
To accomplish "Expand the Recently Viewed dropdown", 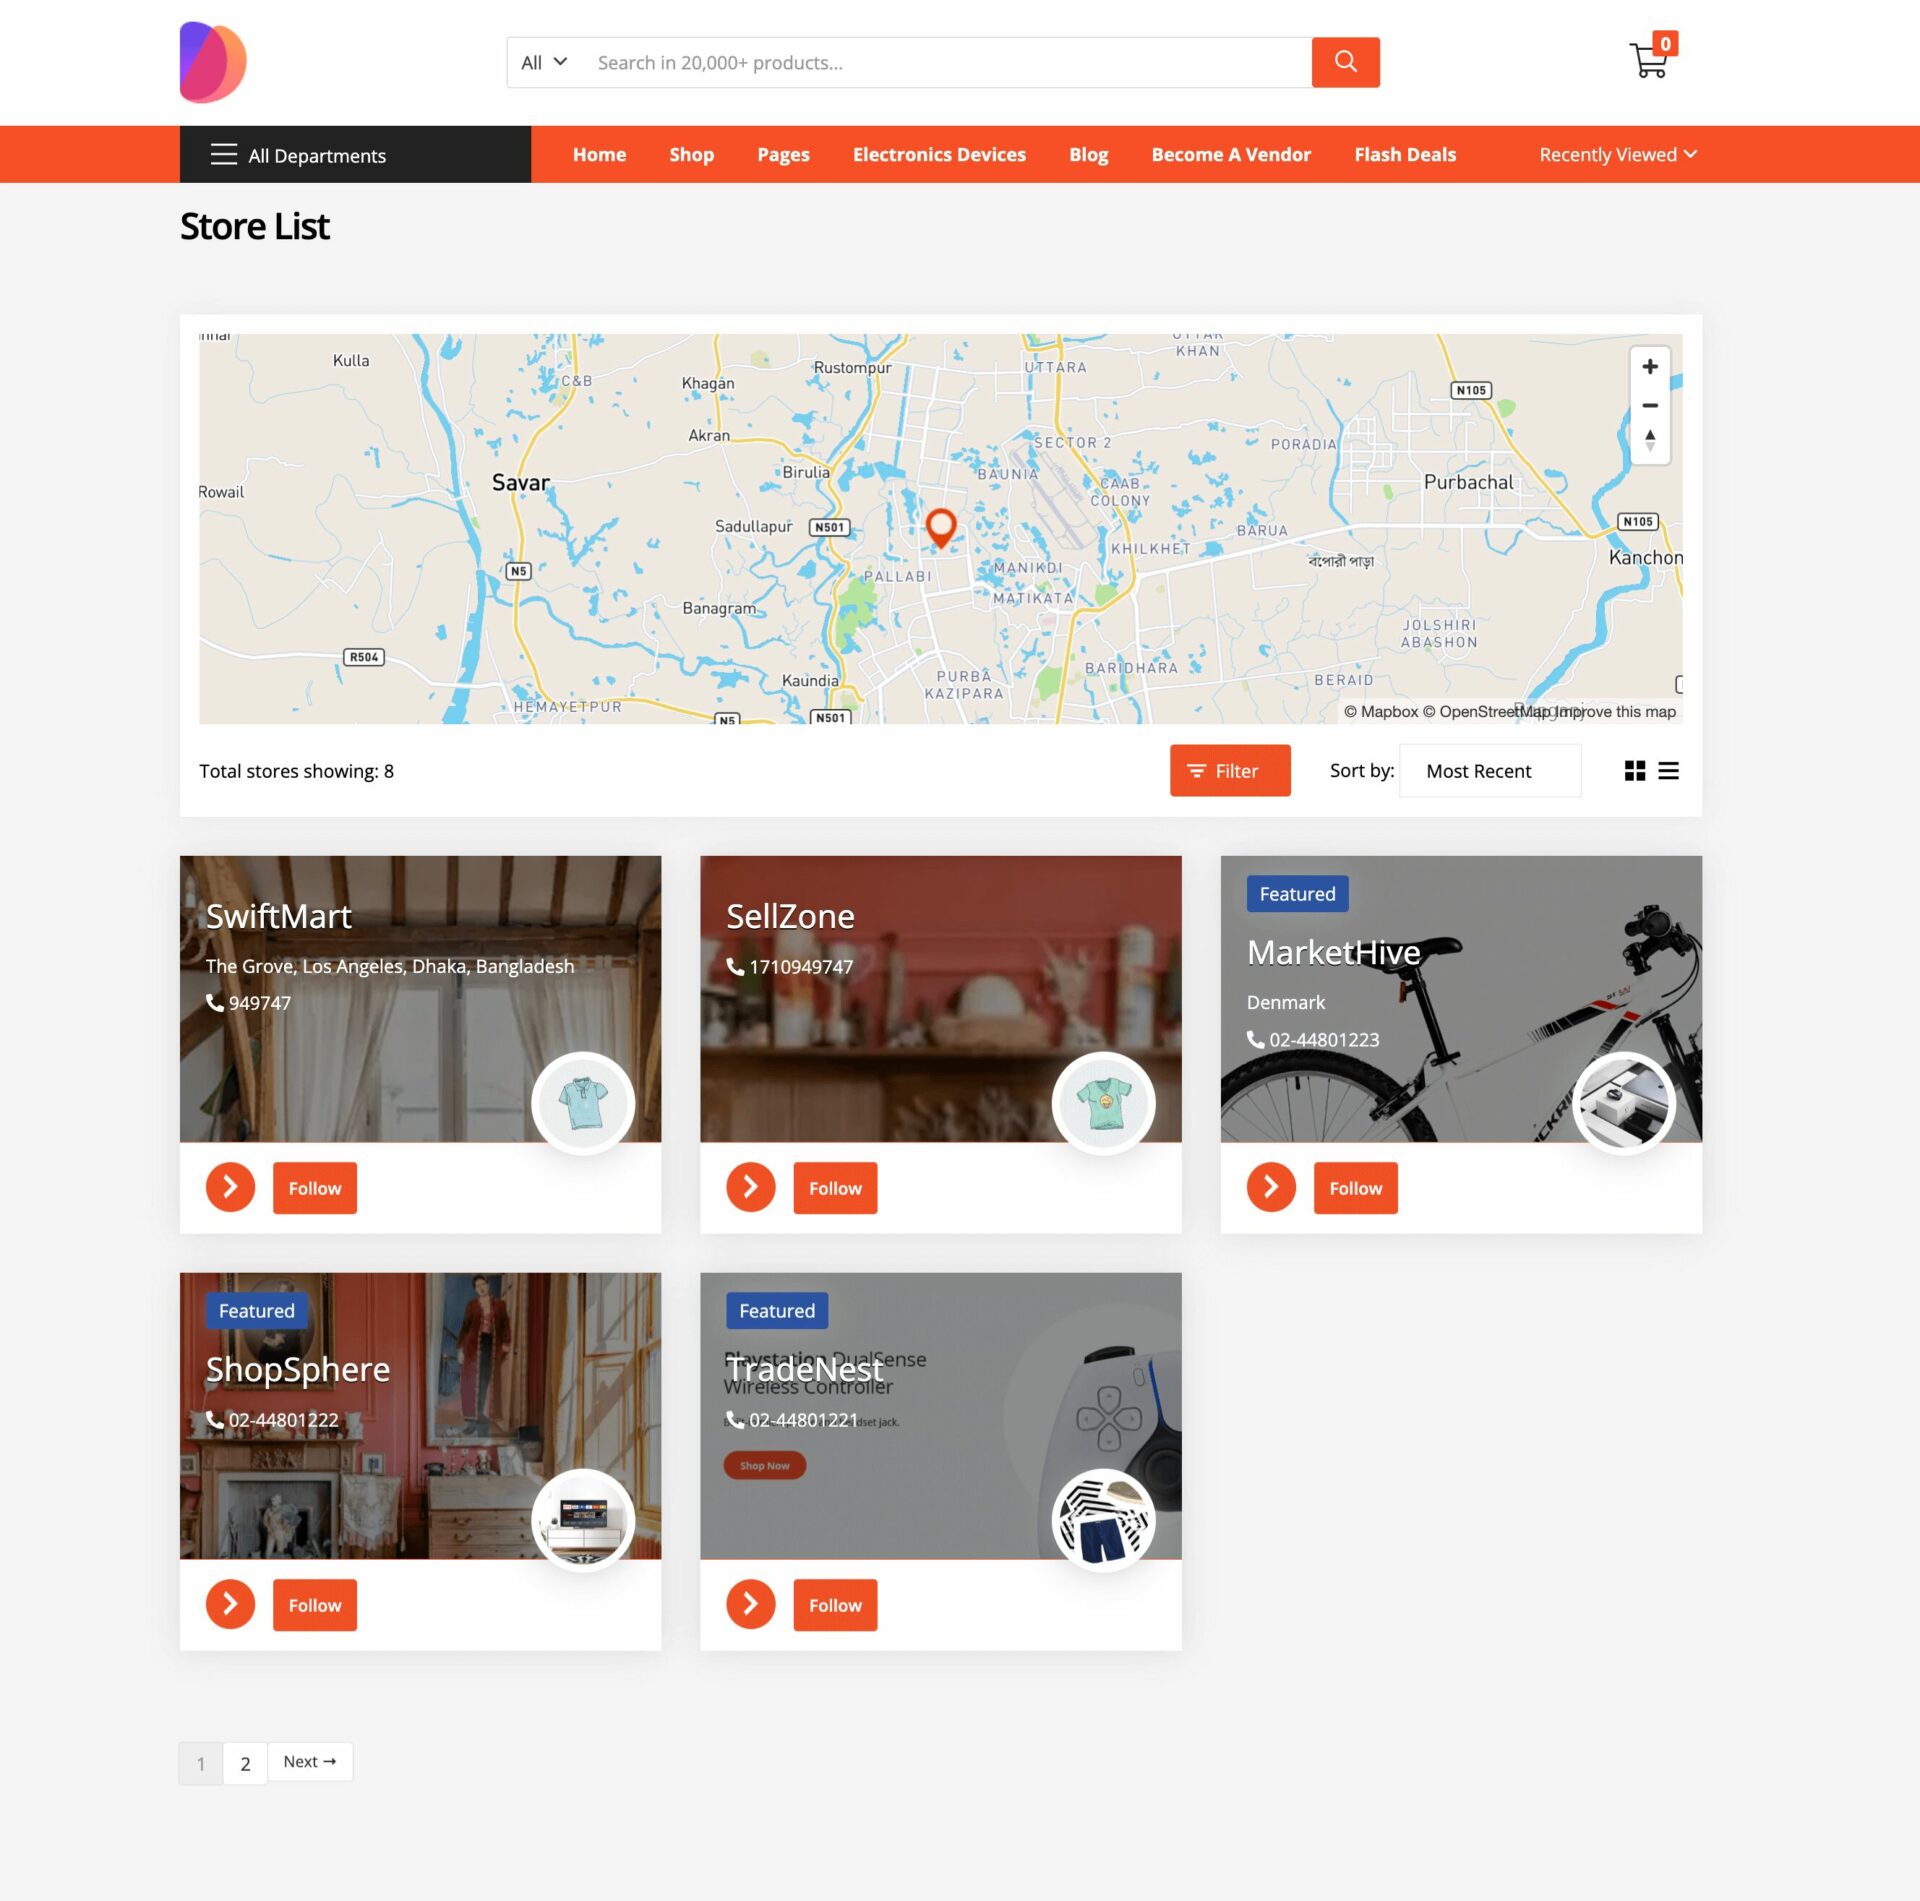I will (x=1615, y=153).
